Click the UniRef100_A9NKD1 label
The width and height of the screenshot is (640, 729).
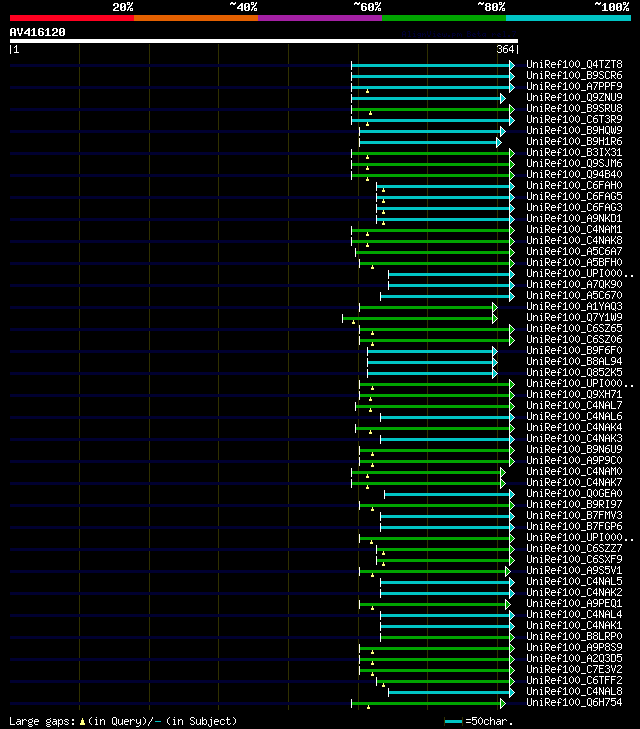coord(574,219)
